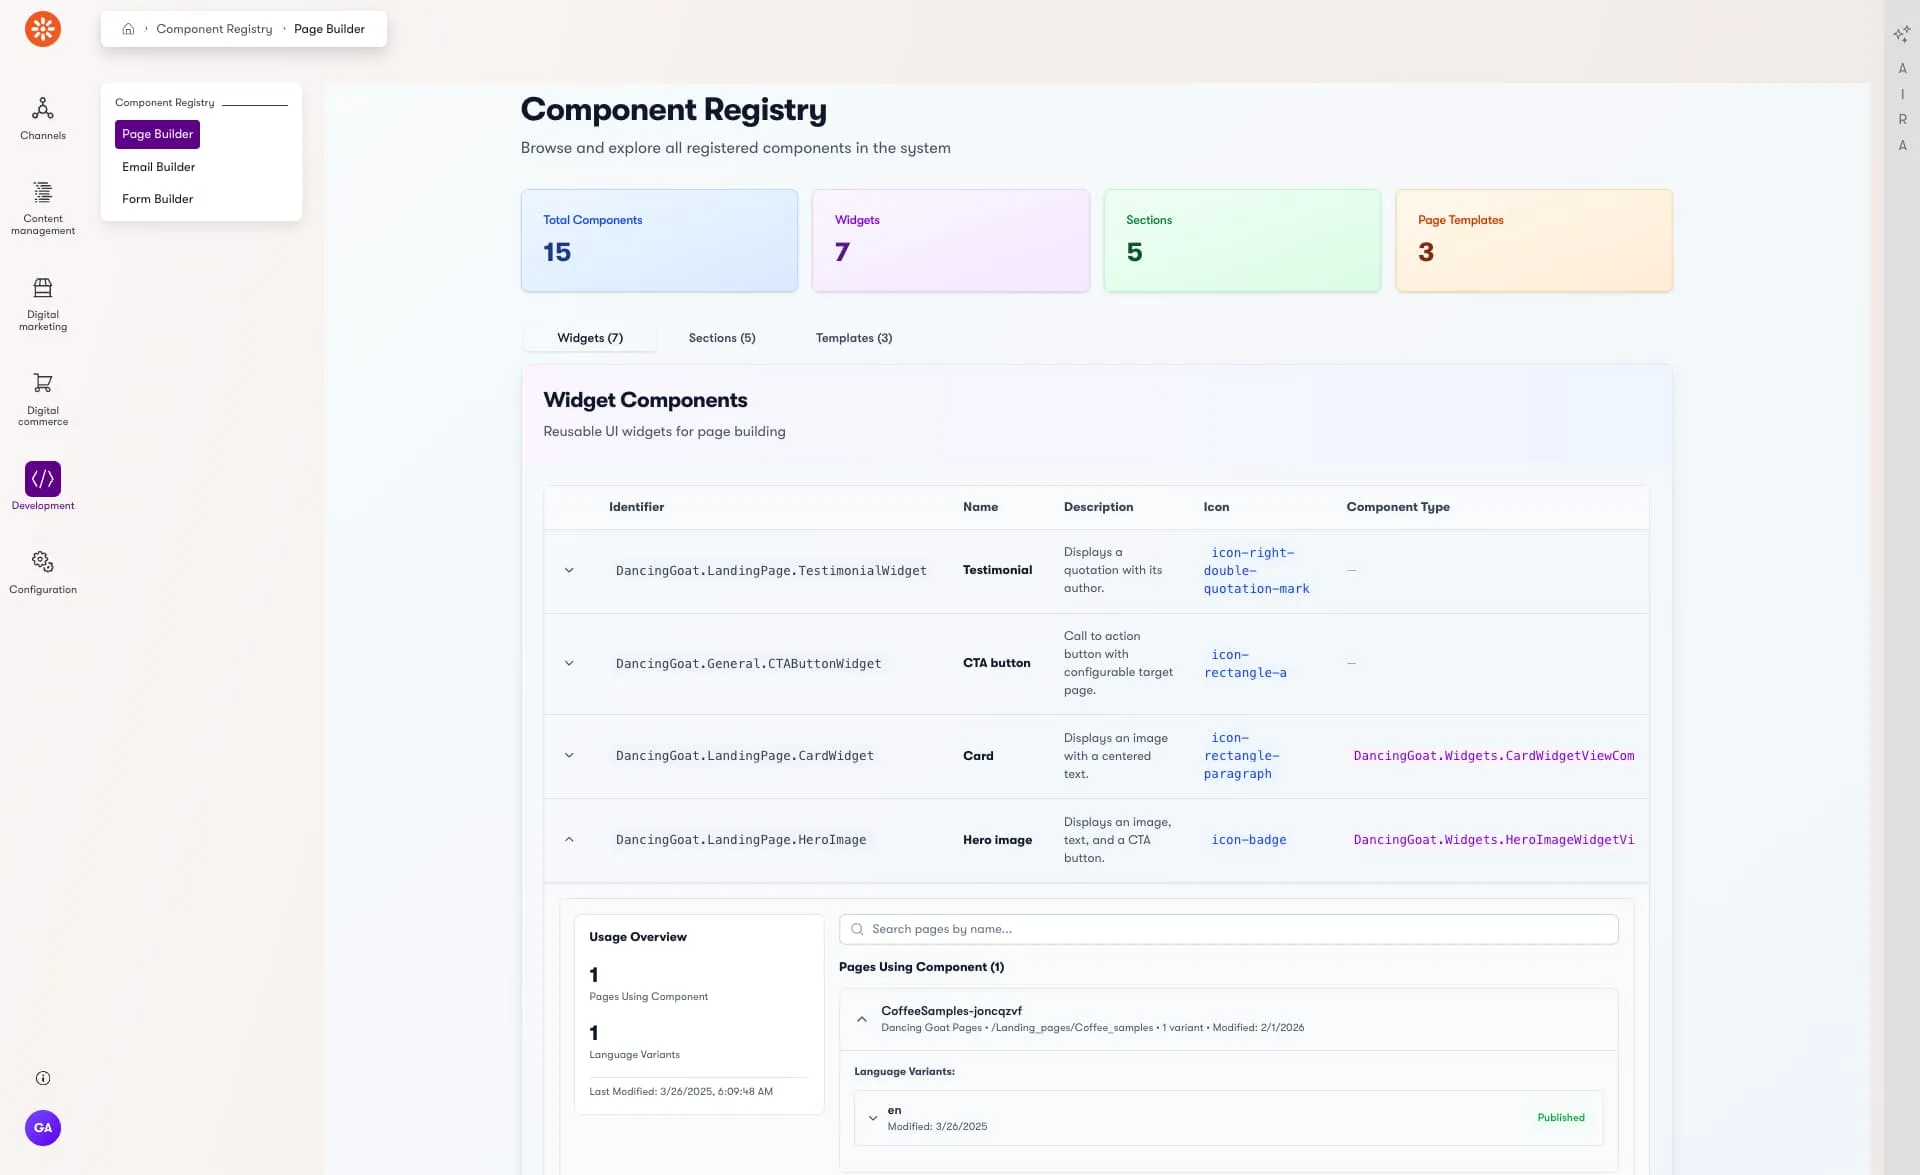Select the Development code icon
1920x1175 pixels.
coord(43,479)
